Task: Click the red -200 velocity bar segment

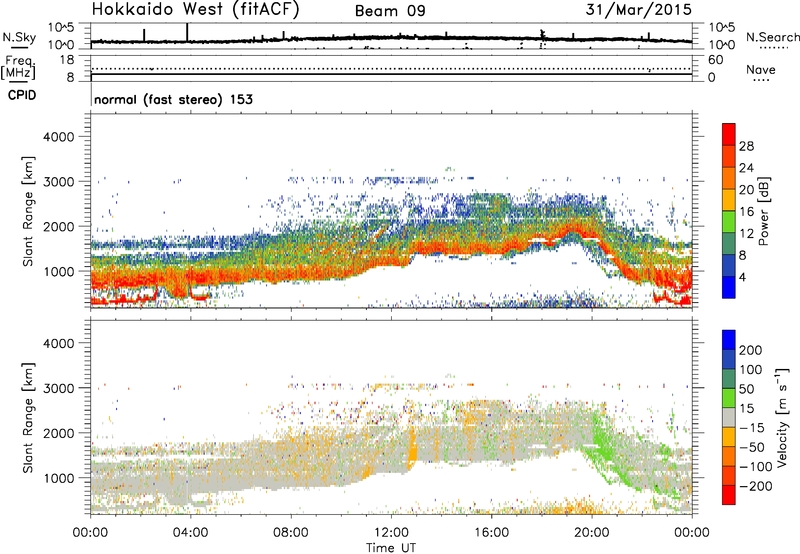Action: (x=729, y=495)
